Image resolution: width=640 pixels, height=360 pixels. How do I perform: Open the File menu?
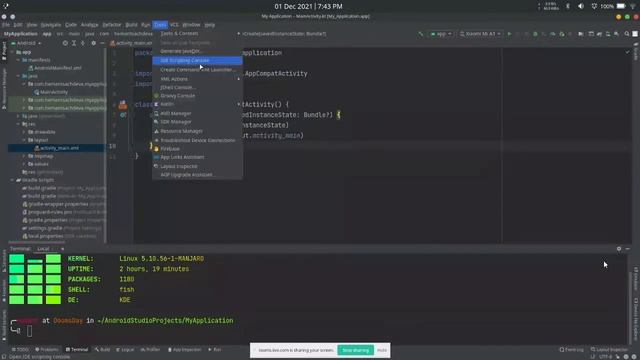(6, 25)
